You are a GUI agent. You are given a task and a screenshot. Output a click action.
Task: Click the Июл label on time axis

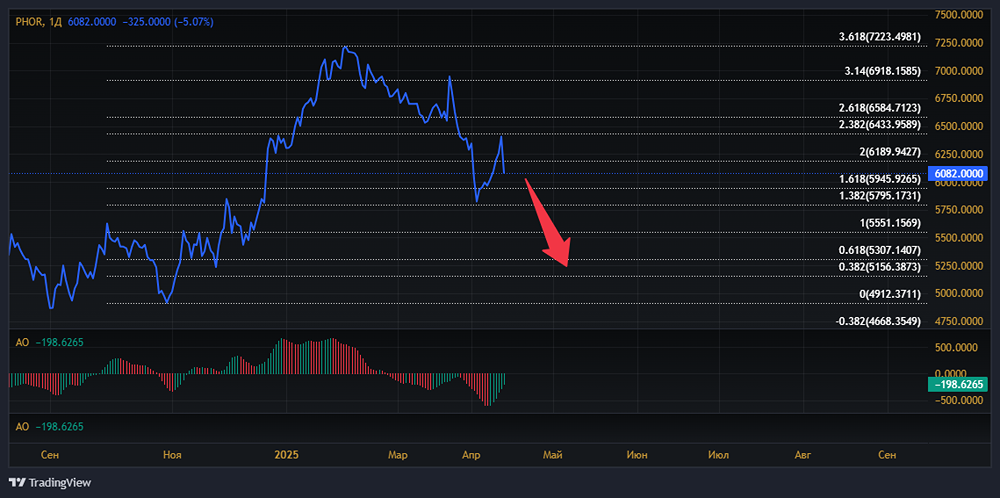click(717, 455)
